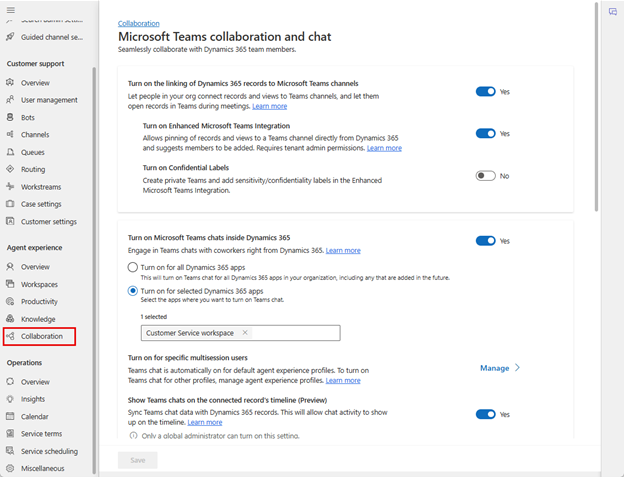Toggle Enhanced Microsoft Teams Integration switch
Viewport: 624px width, 477px height.
486,133
